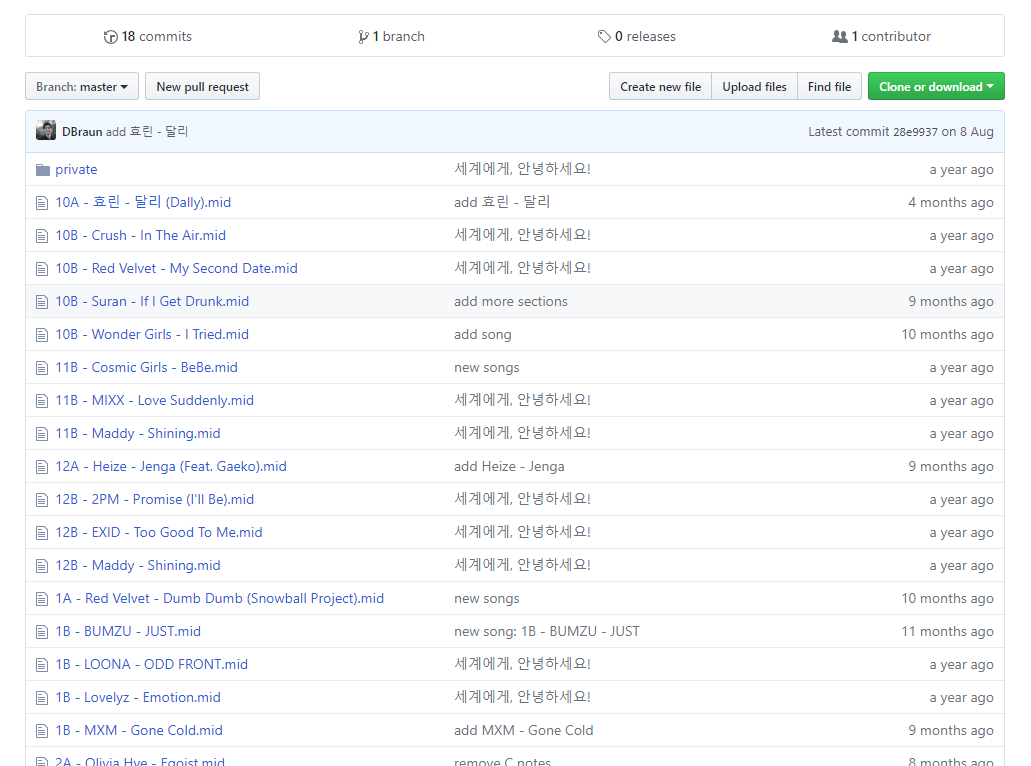Open 10B - Crush - In The Air.mid
Screen dimensions: 1031x766
click(141, 235)
